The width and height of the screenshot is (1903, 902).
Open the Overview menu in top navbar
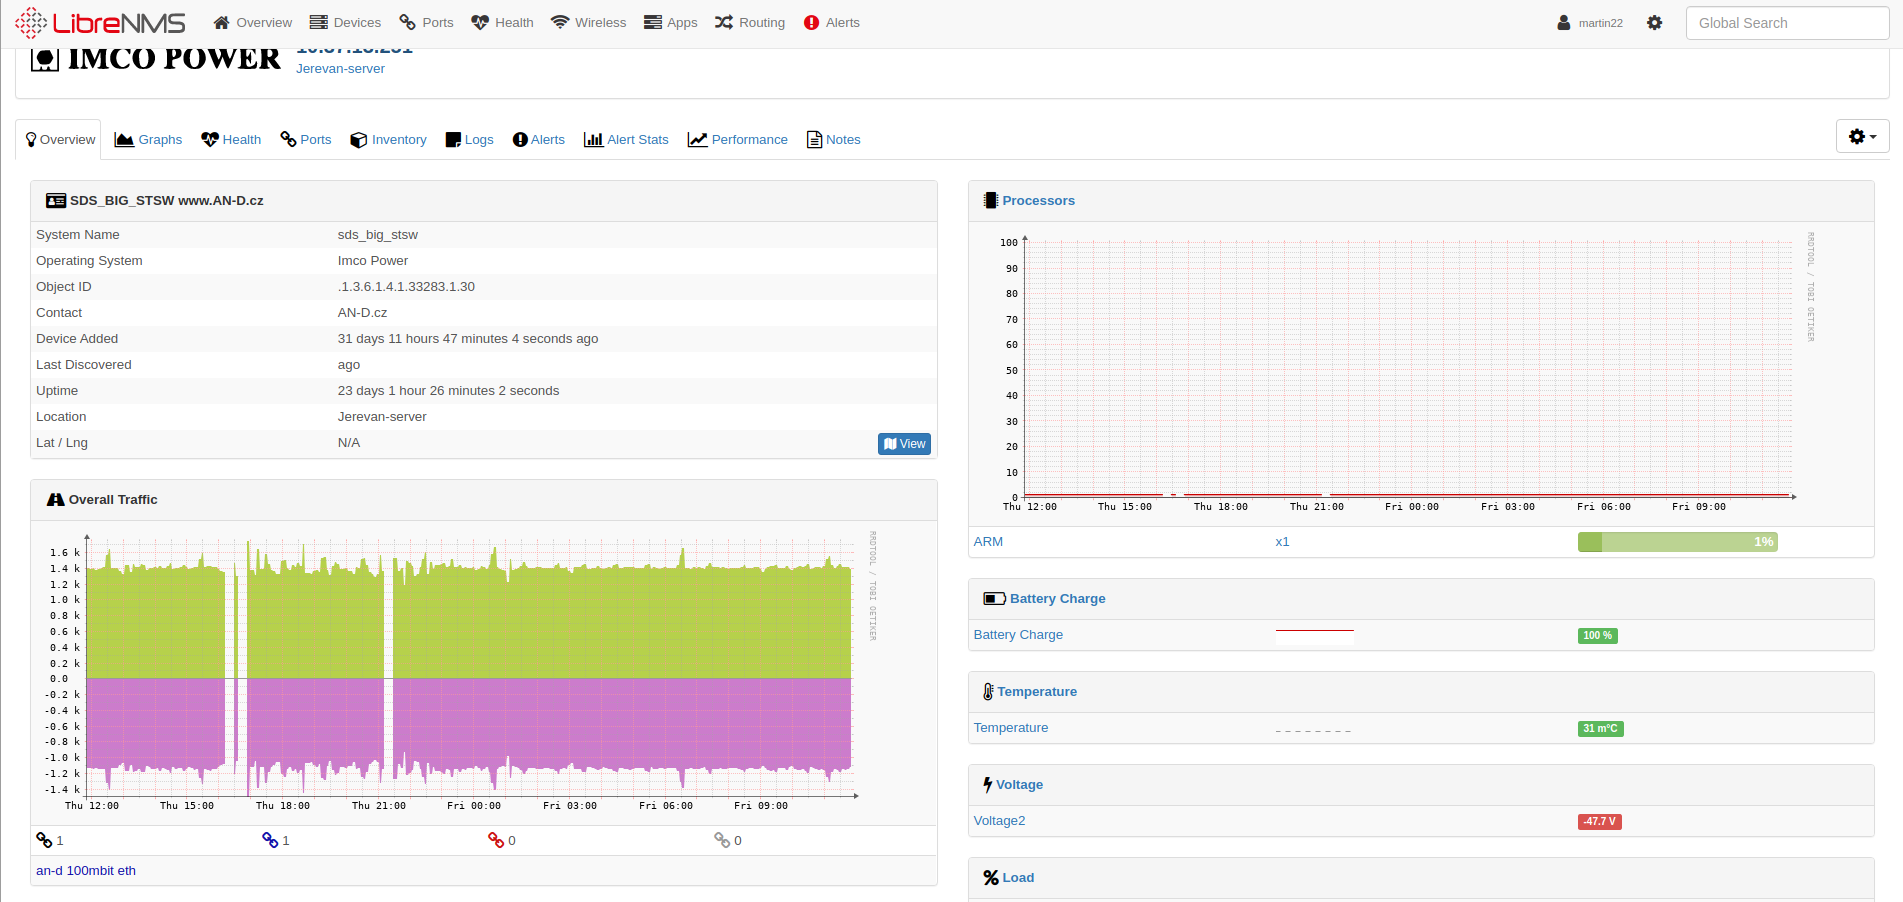click(x=253, y=22)
